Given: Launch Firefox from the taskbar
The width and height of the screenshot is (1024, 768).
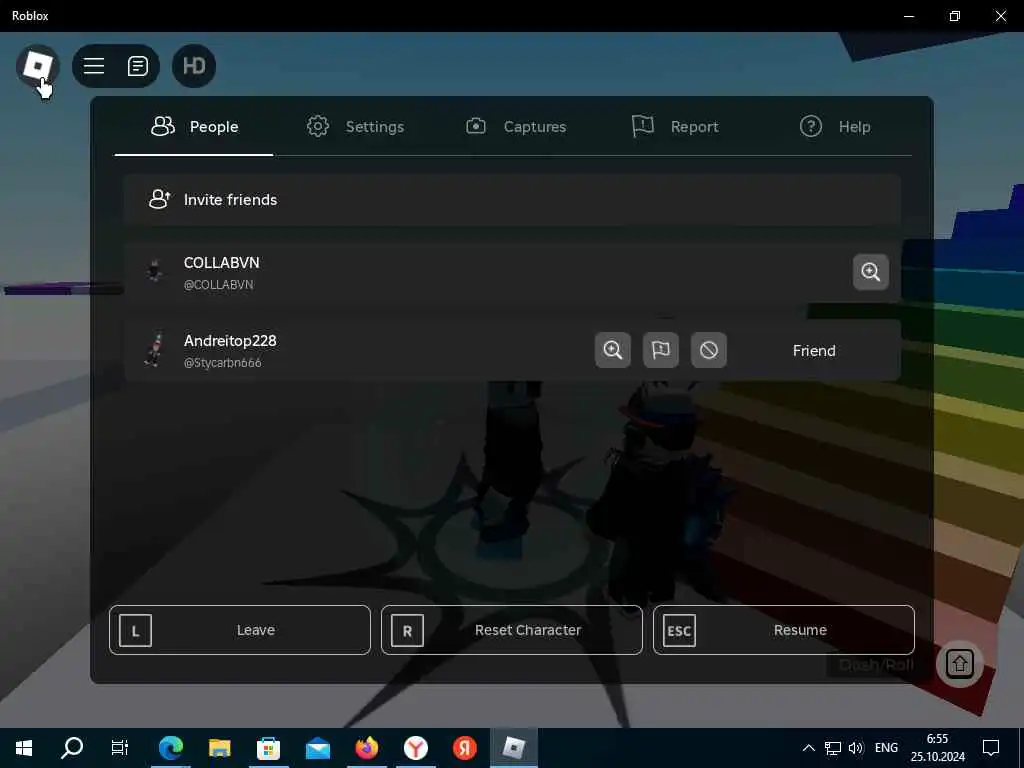Looking at the screenshot, I should [367, 748].
